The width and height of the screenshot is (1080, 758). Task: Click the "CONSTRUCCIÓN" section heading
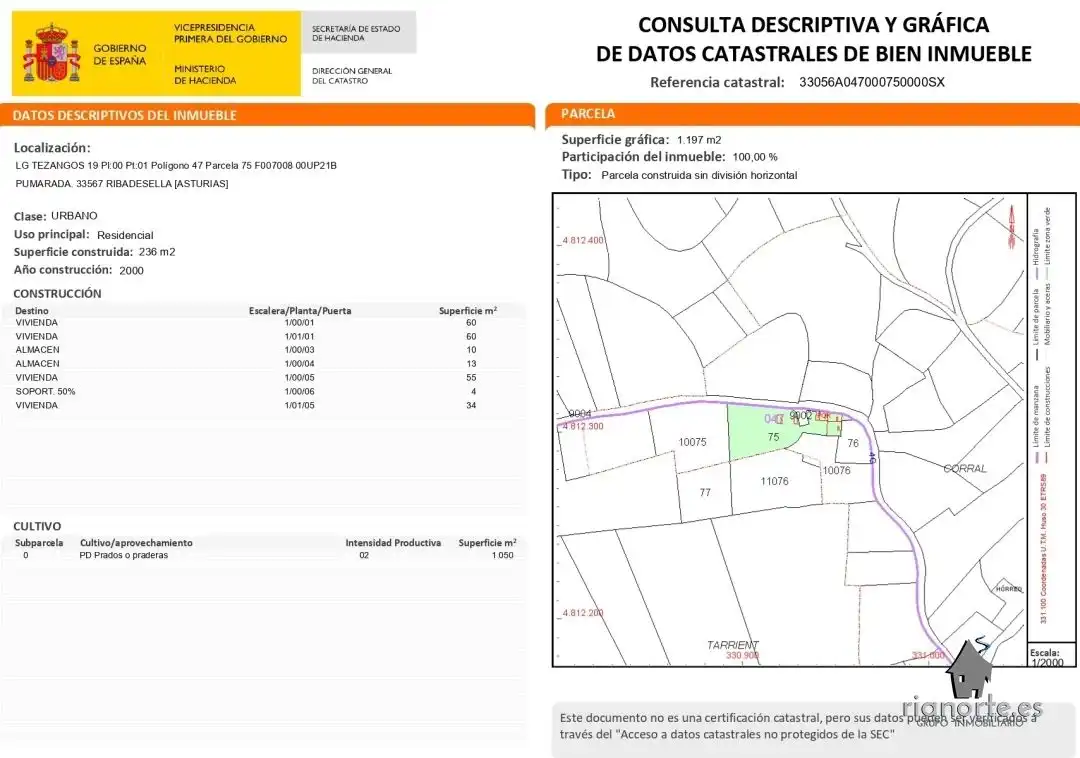coord(57,293)
